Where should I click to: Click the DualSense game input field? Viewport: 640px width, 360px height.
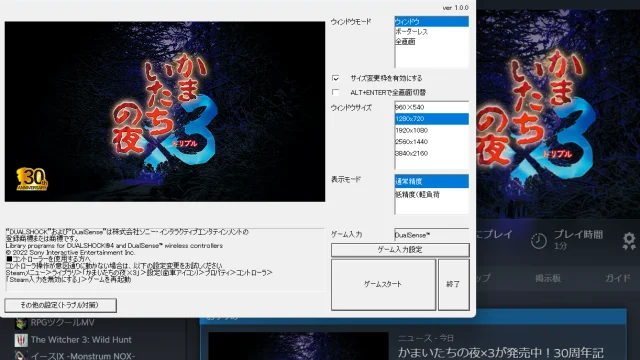click(x=431, y=235)
